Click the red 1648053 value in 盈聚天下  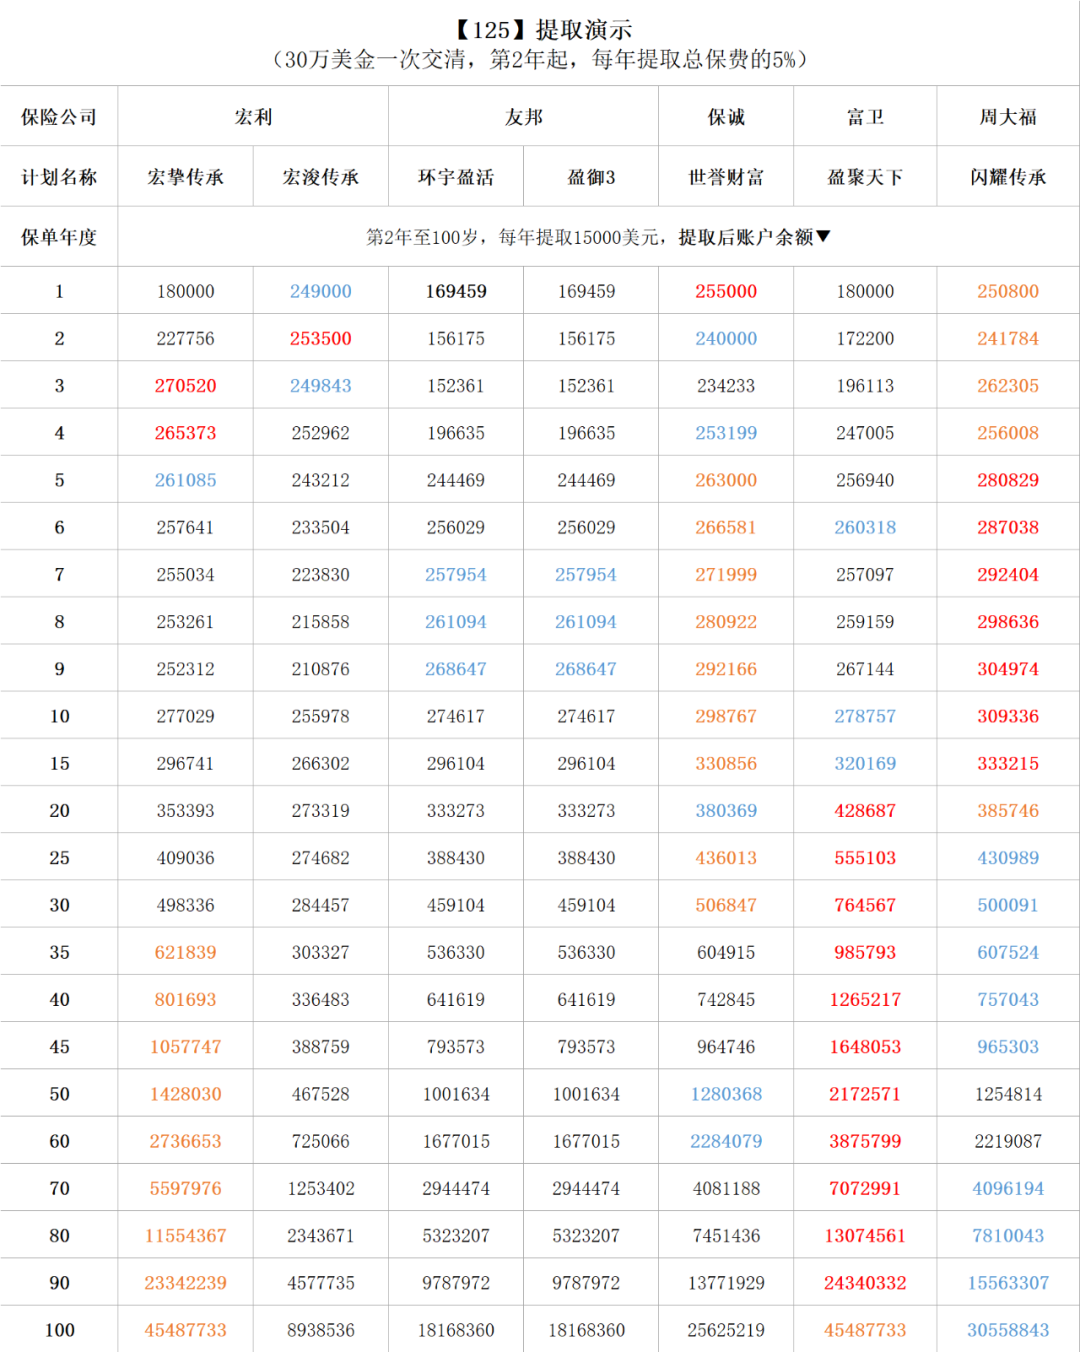(865, 1047)
